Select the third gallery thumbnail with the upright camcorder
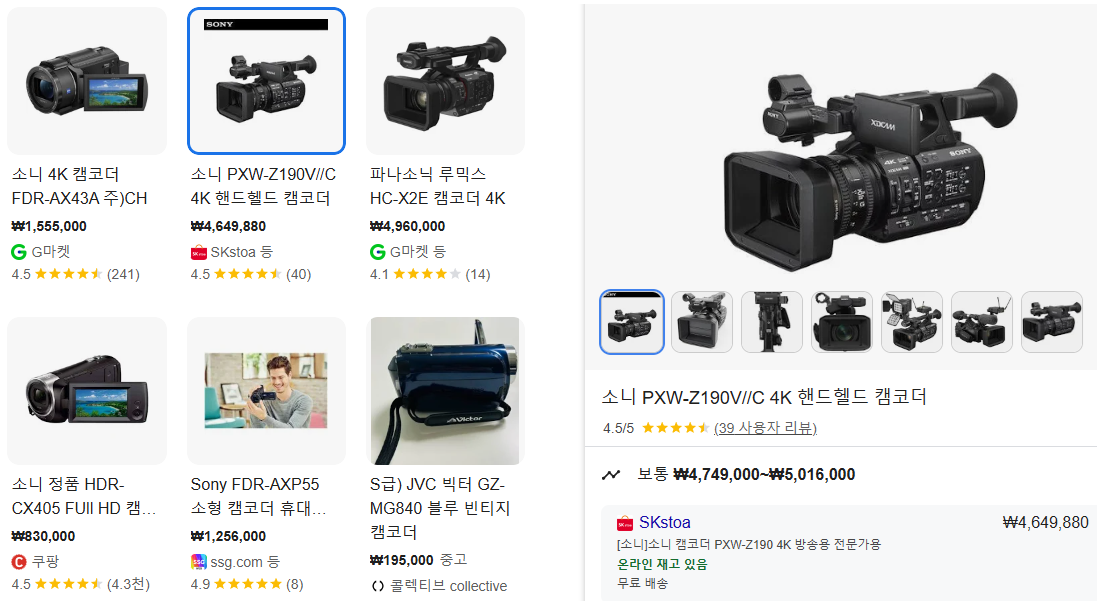This screenshot has width=1097, height=601. (772, 322)
